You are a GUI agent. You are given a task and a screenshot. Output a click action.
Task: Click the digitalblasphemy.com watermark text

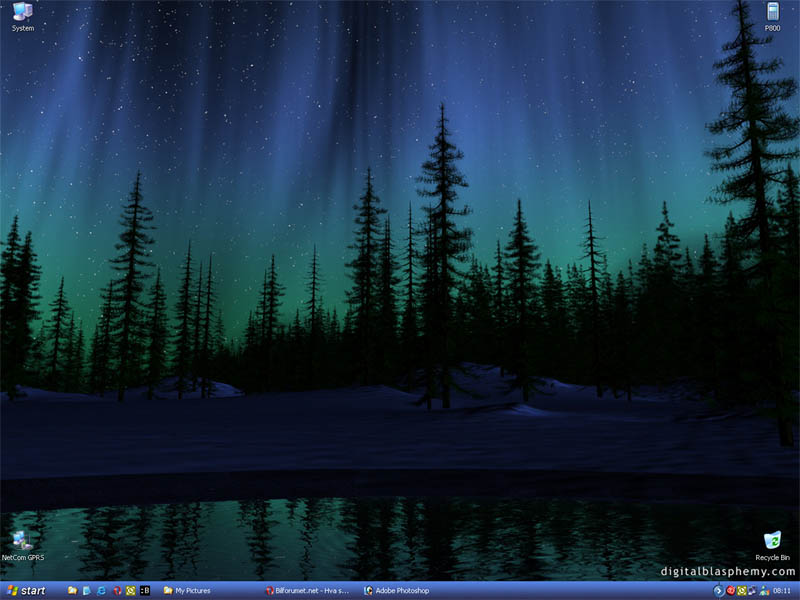pos(728,572)
